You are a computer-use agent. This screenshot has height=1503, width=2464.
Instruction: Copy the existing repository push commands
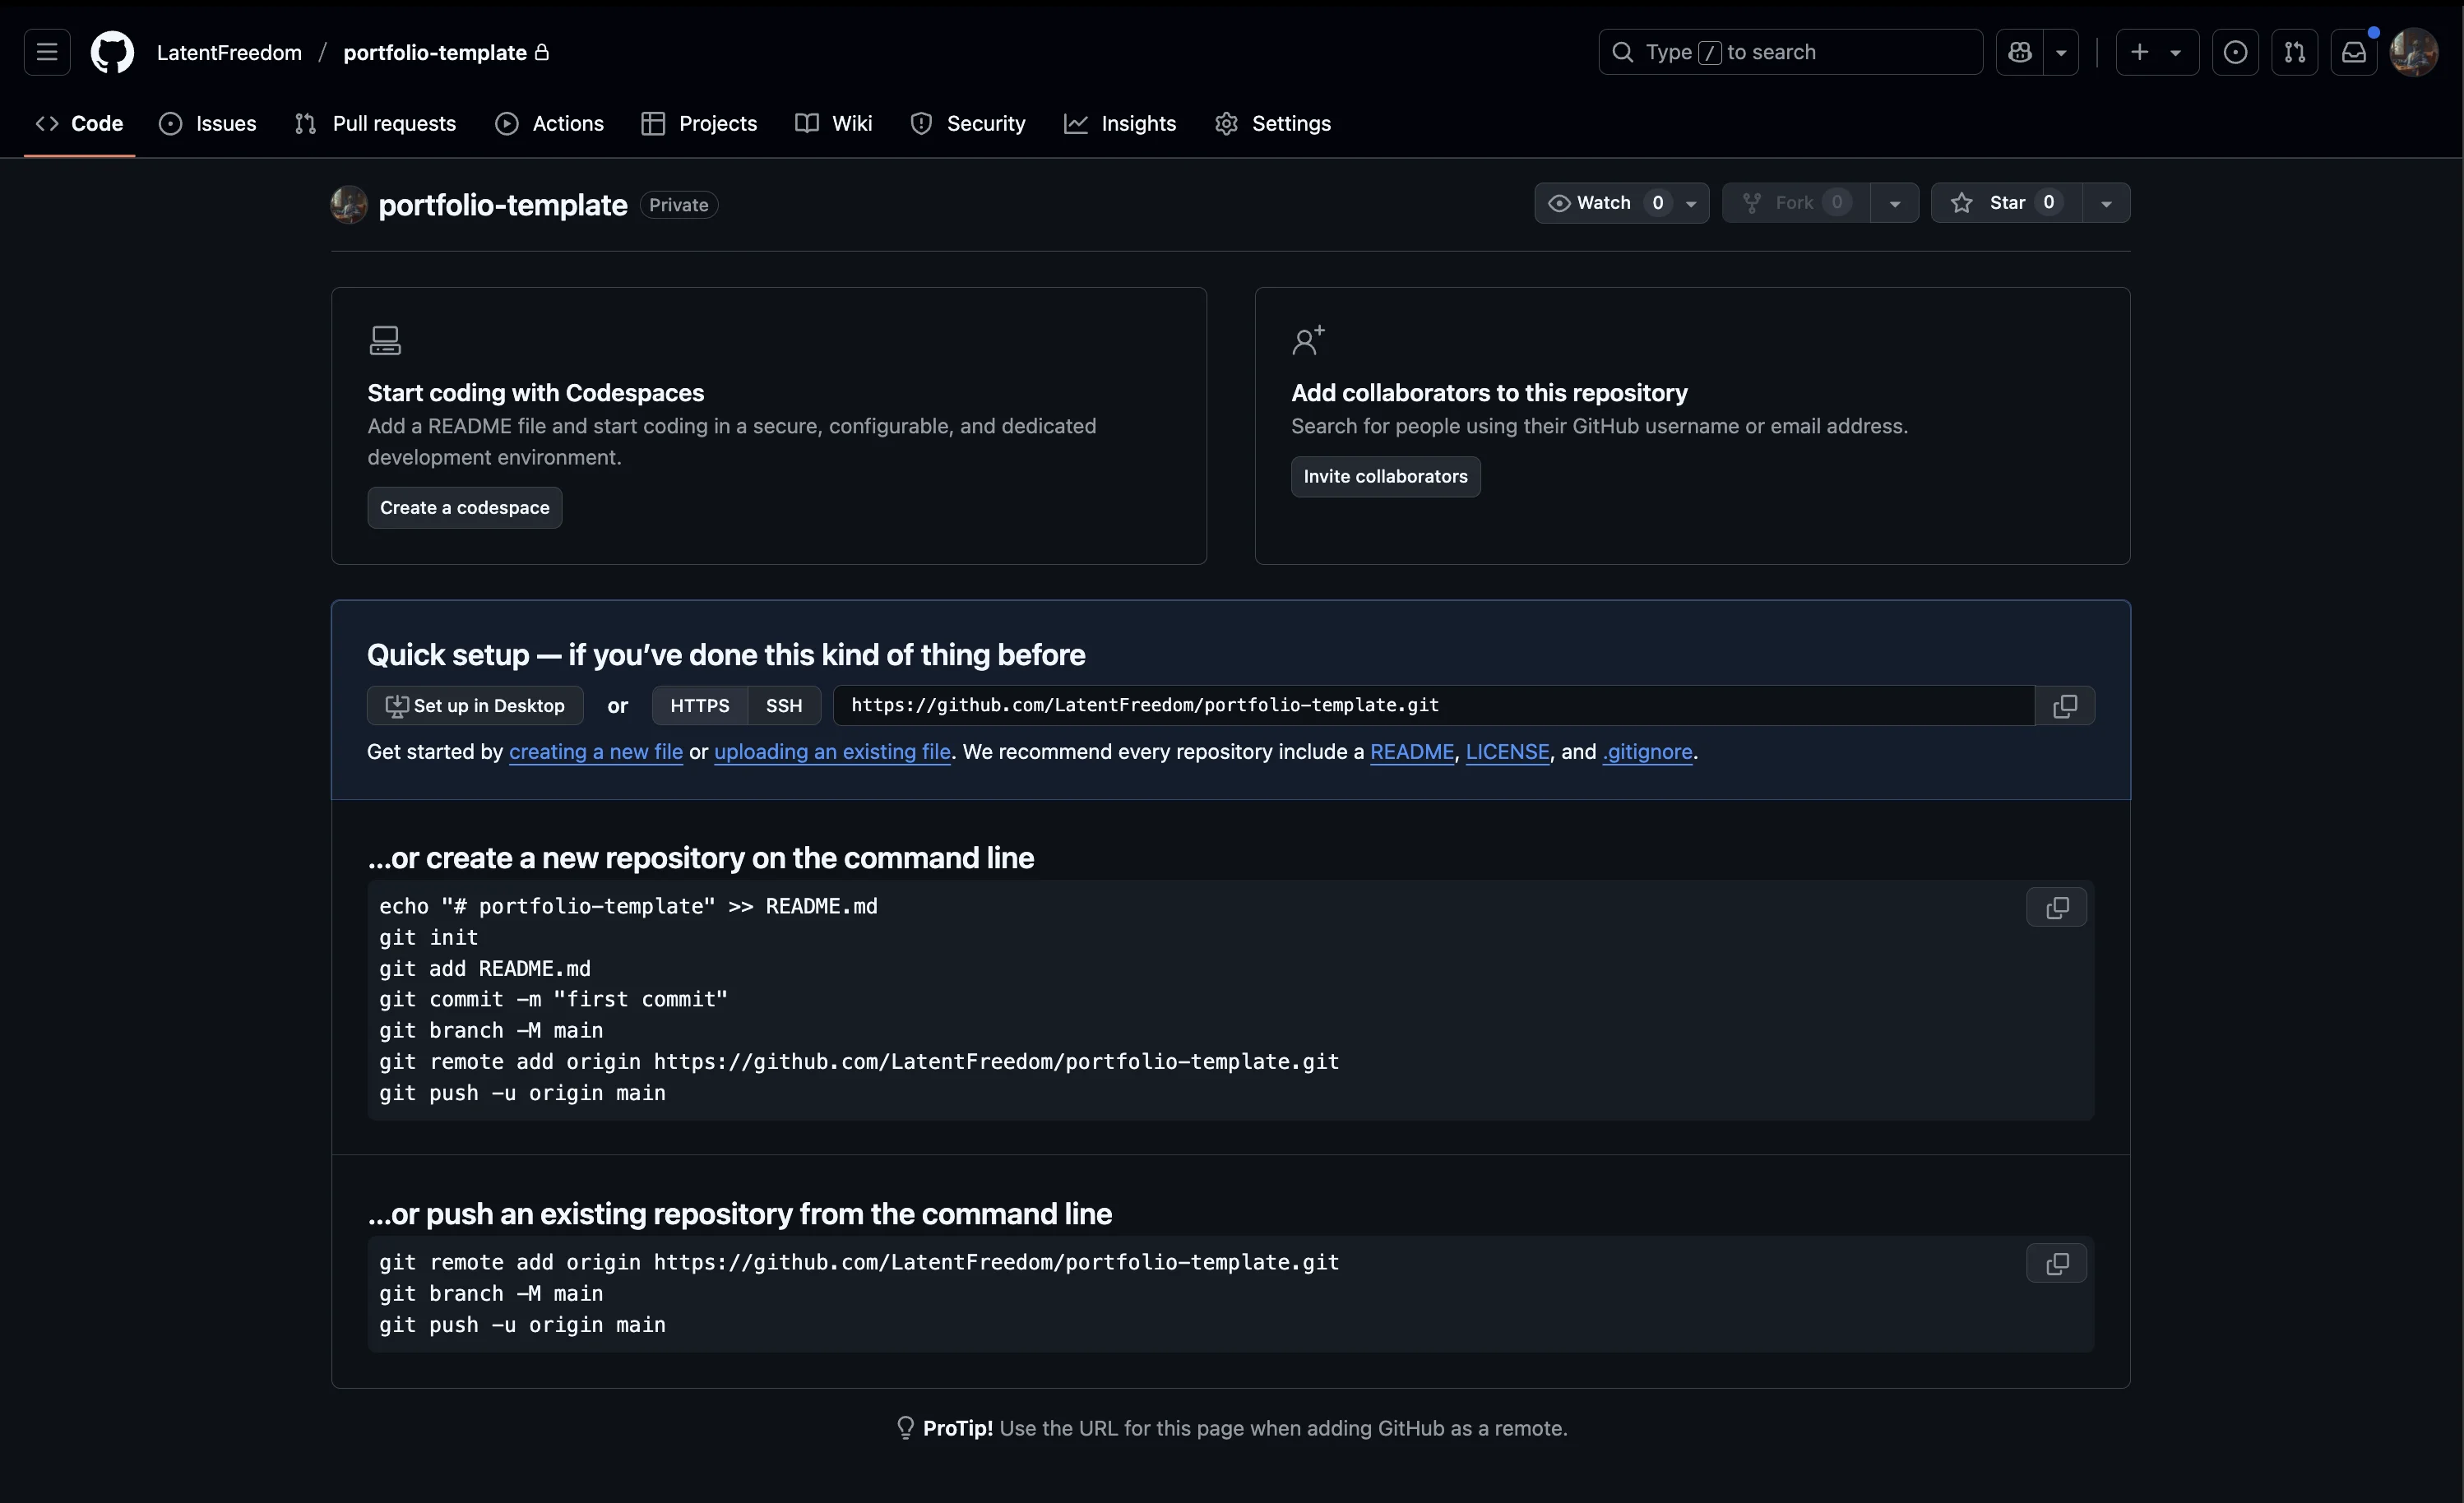(2055, 1263)
